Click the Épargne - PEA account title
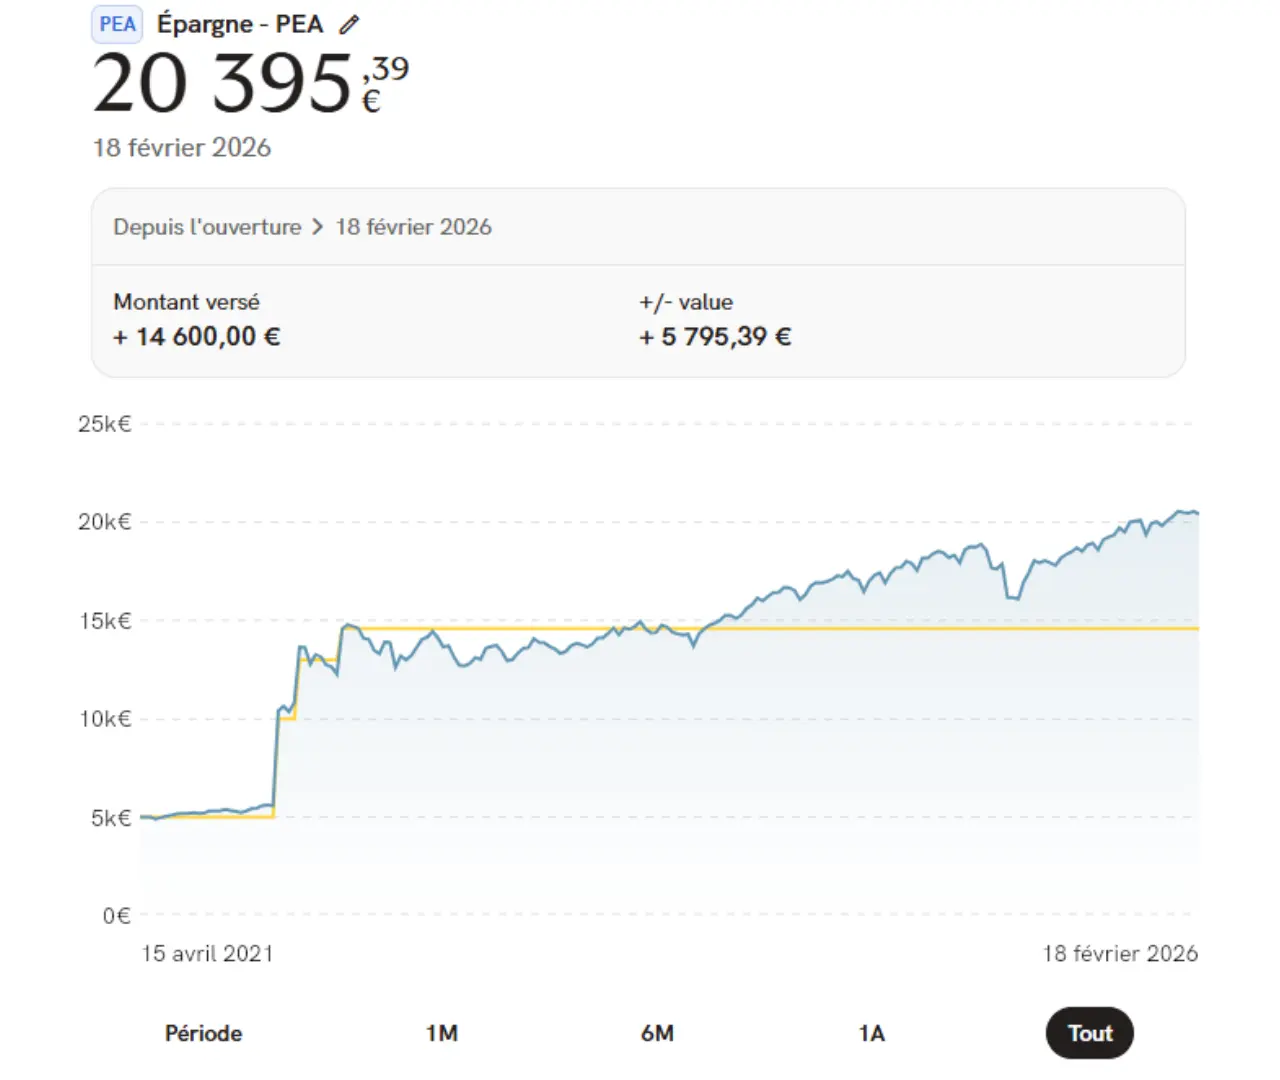 [240, 25]
